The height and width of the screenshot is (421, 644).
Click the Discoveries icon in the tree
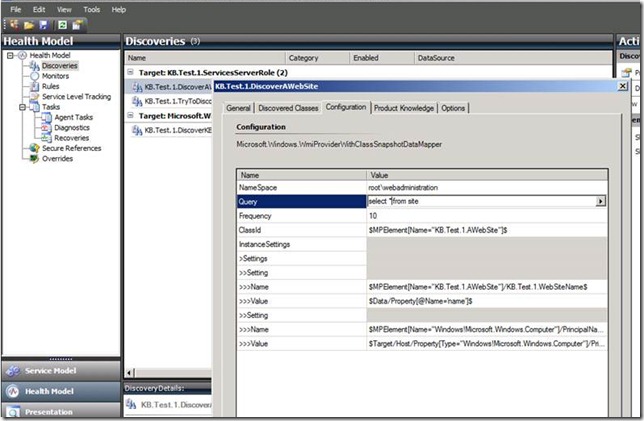click(35, 66)
